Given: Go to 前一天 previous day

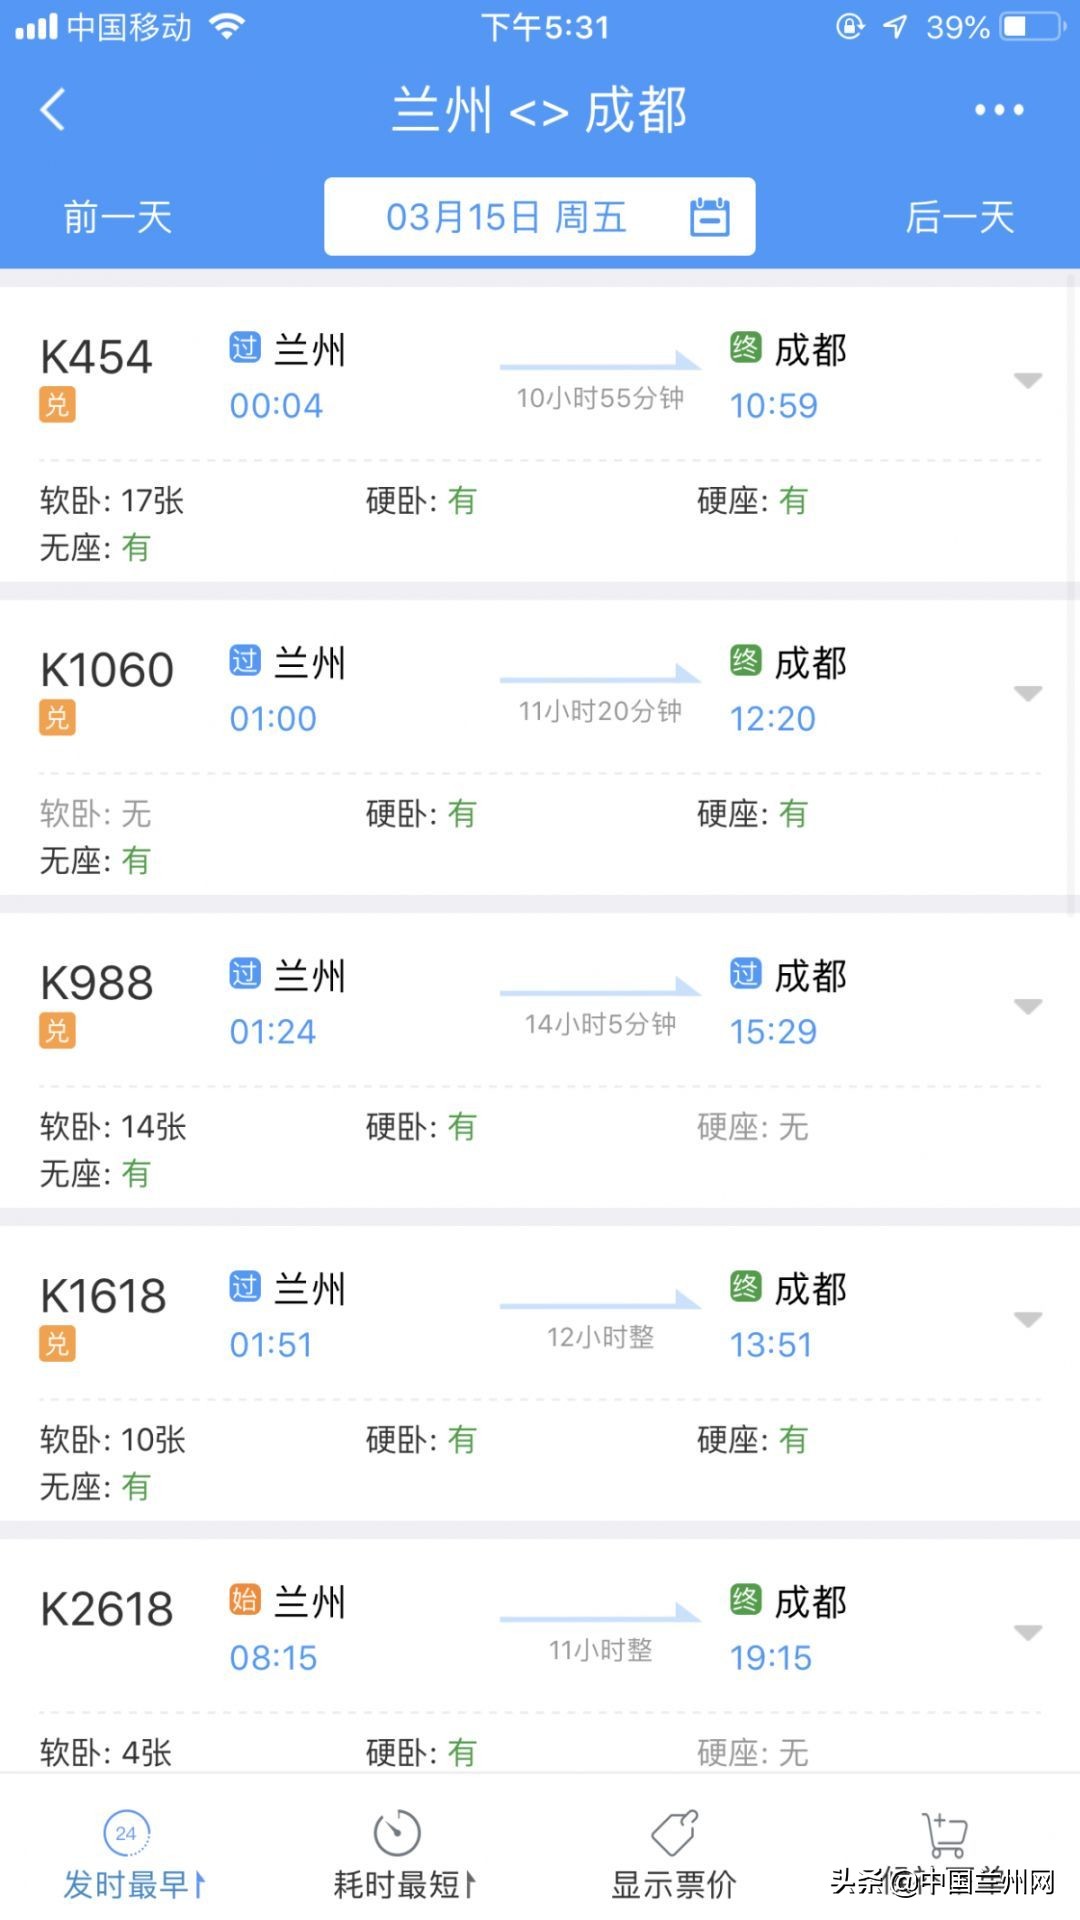Looking at the screenshot, I should (118, 217).
